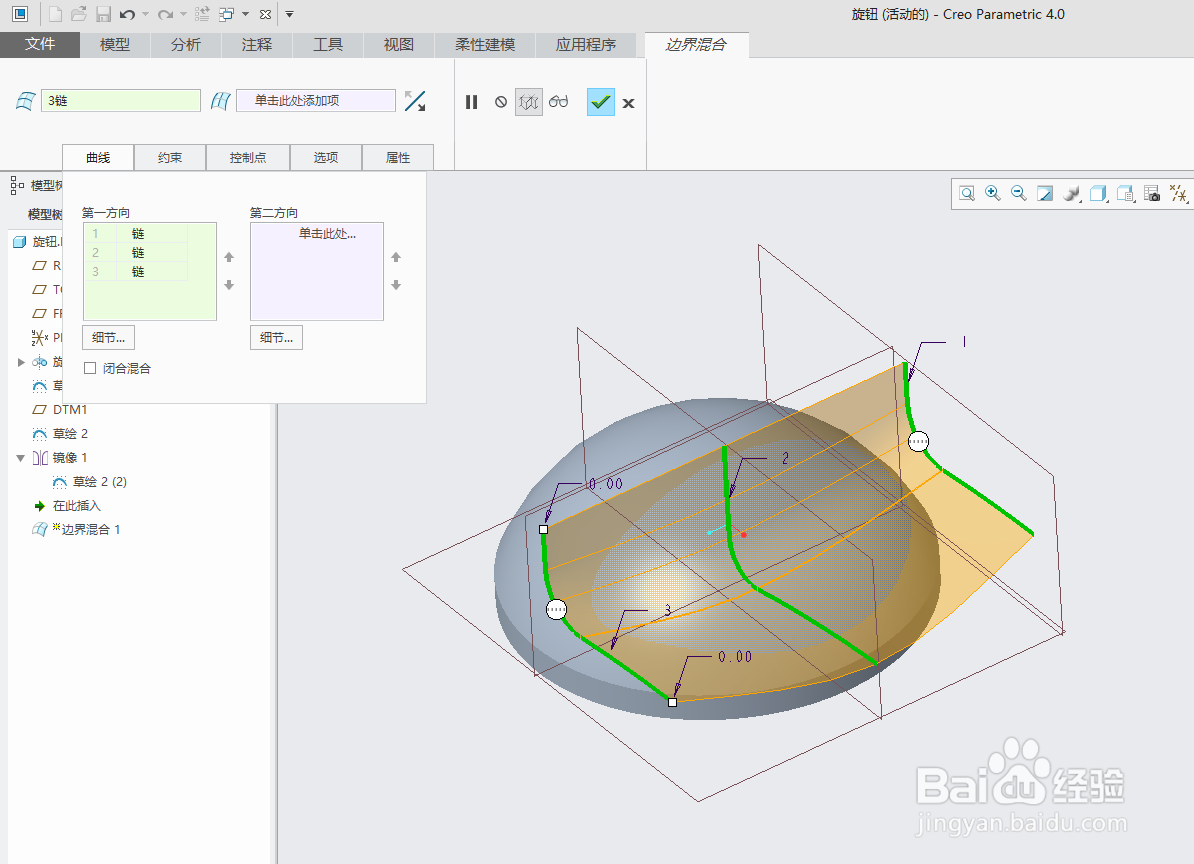Pause the boundary blend feature tool
Viewport: 1194px width, 864px height.
coord(471,101)
